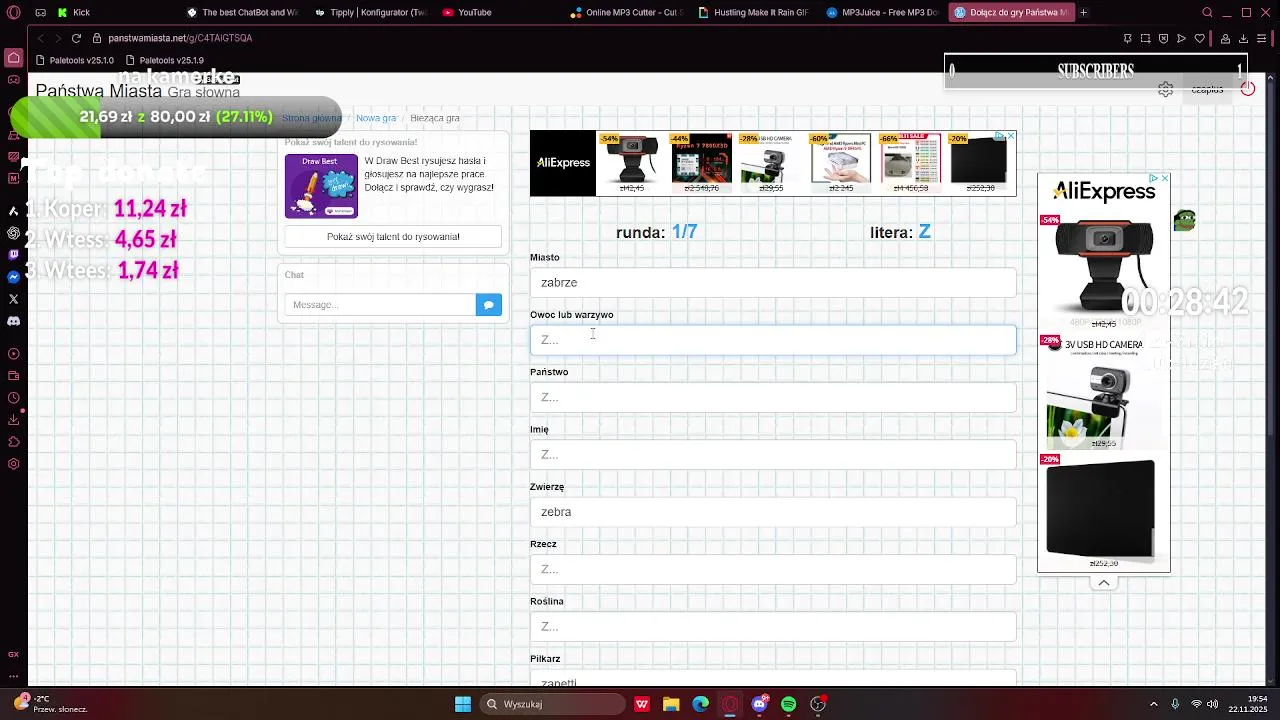Open the sidebar Home icon
Viewport: 1280px width, 720px height.
pos(14,58)
